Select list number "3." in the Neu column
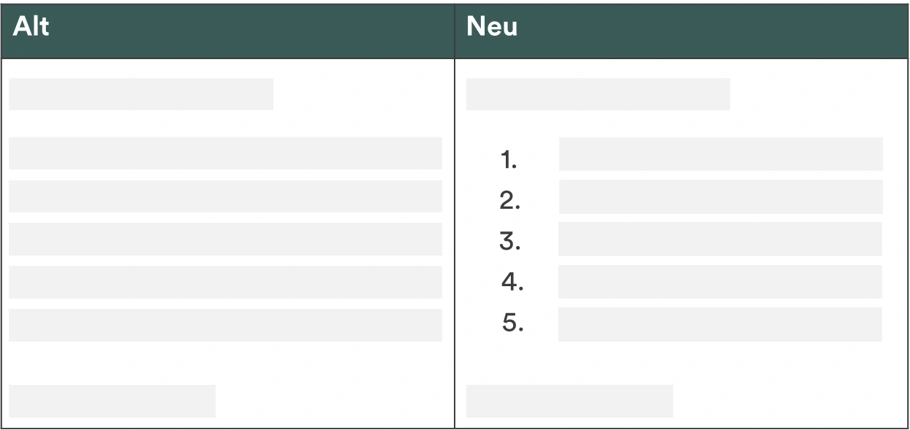 tap(510, 241)
